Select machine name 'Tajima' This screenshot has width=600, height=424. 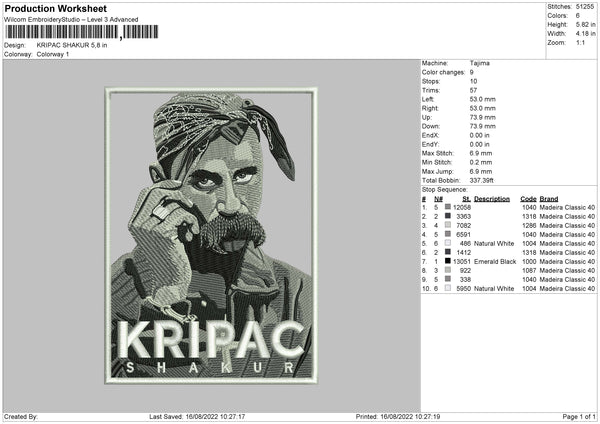pos(479,63)
